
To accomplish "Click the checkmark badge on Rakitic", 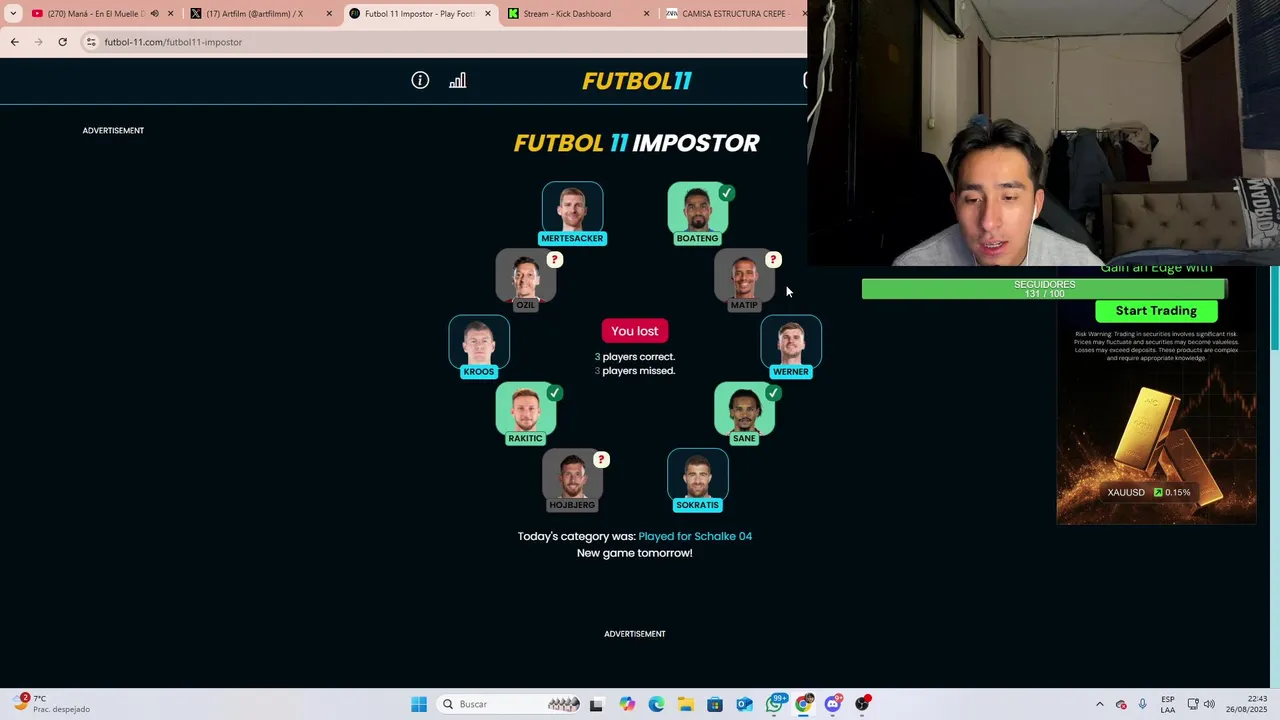I will click(554, 393).
